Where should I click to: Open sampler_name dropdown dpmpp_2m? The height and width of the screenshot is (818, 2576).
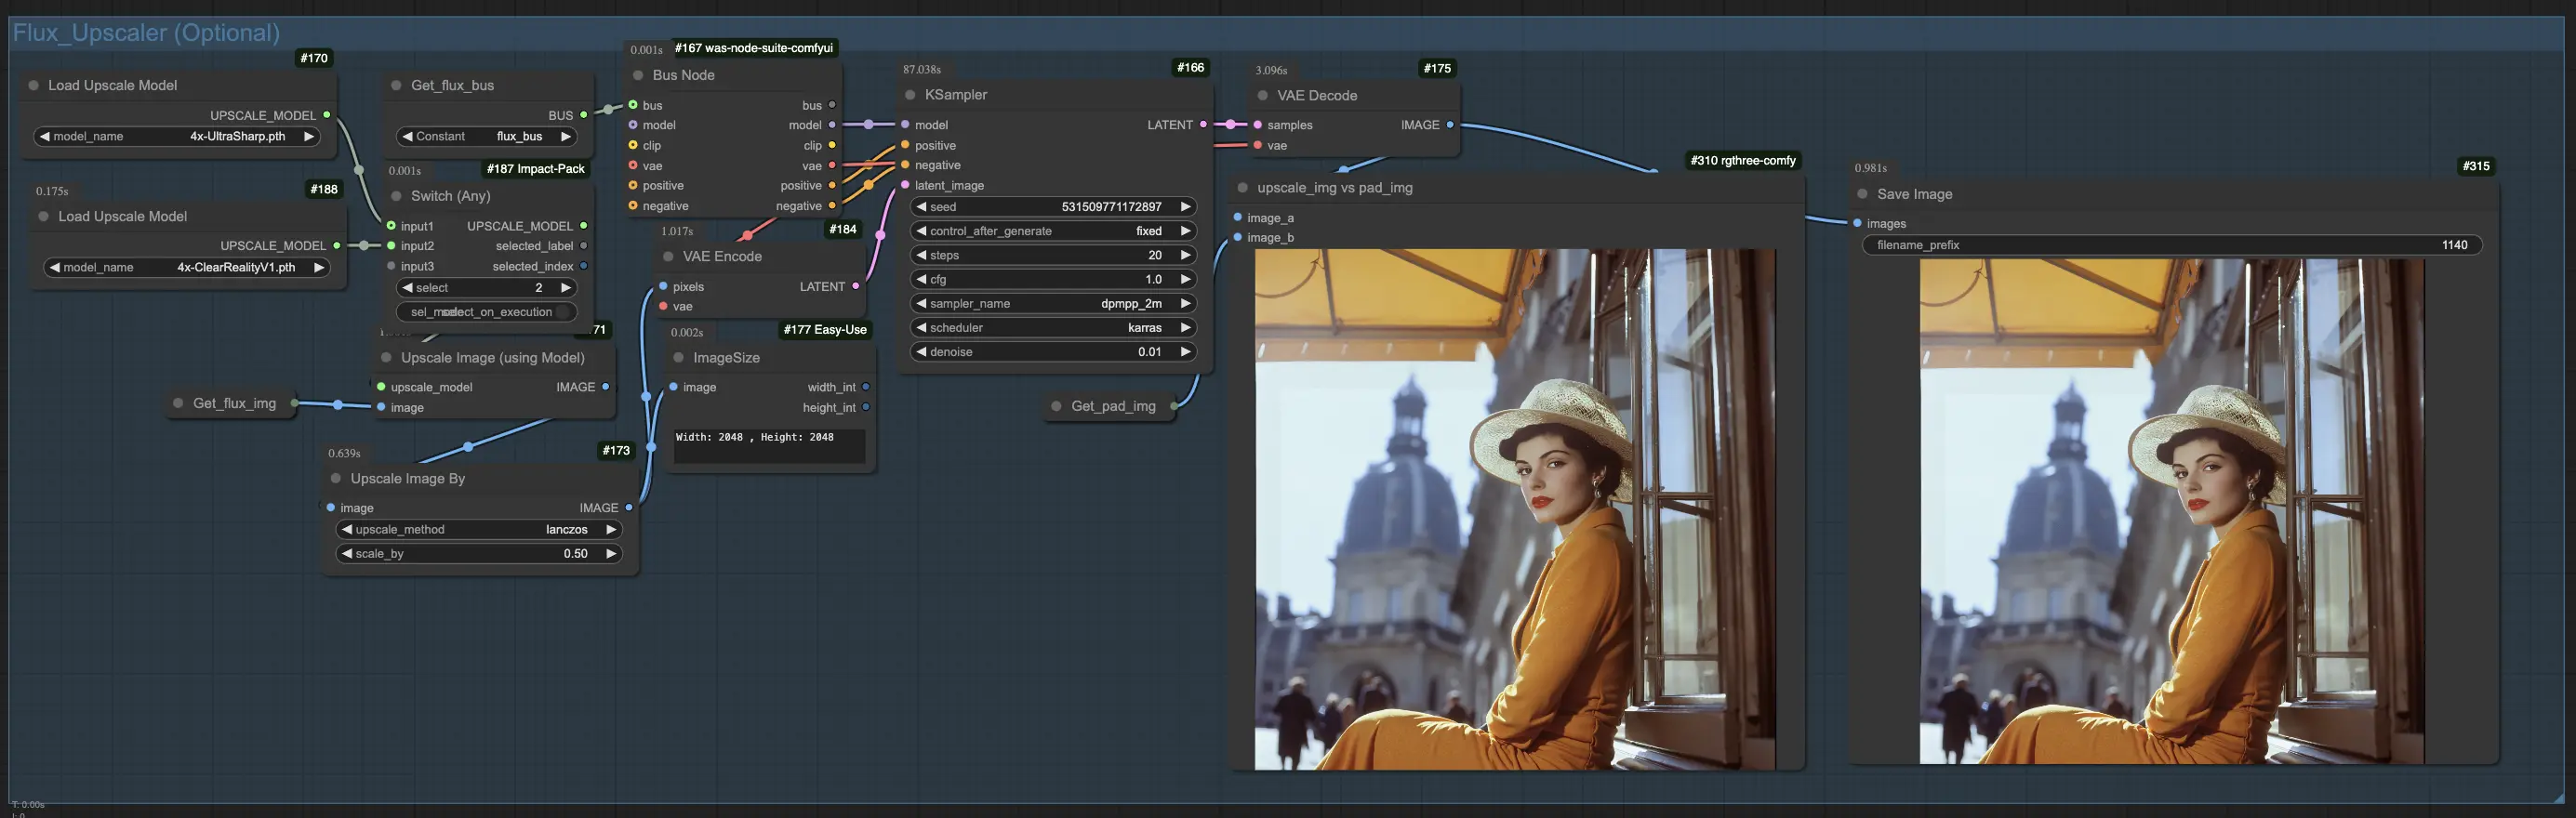click(x=1055, y=303)
